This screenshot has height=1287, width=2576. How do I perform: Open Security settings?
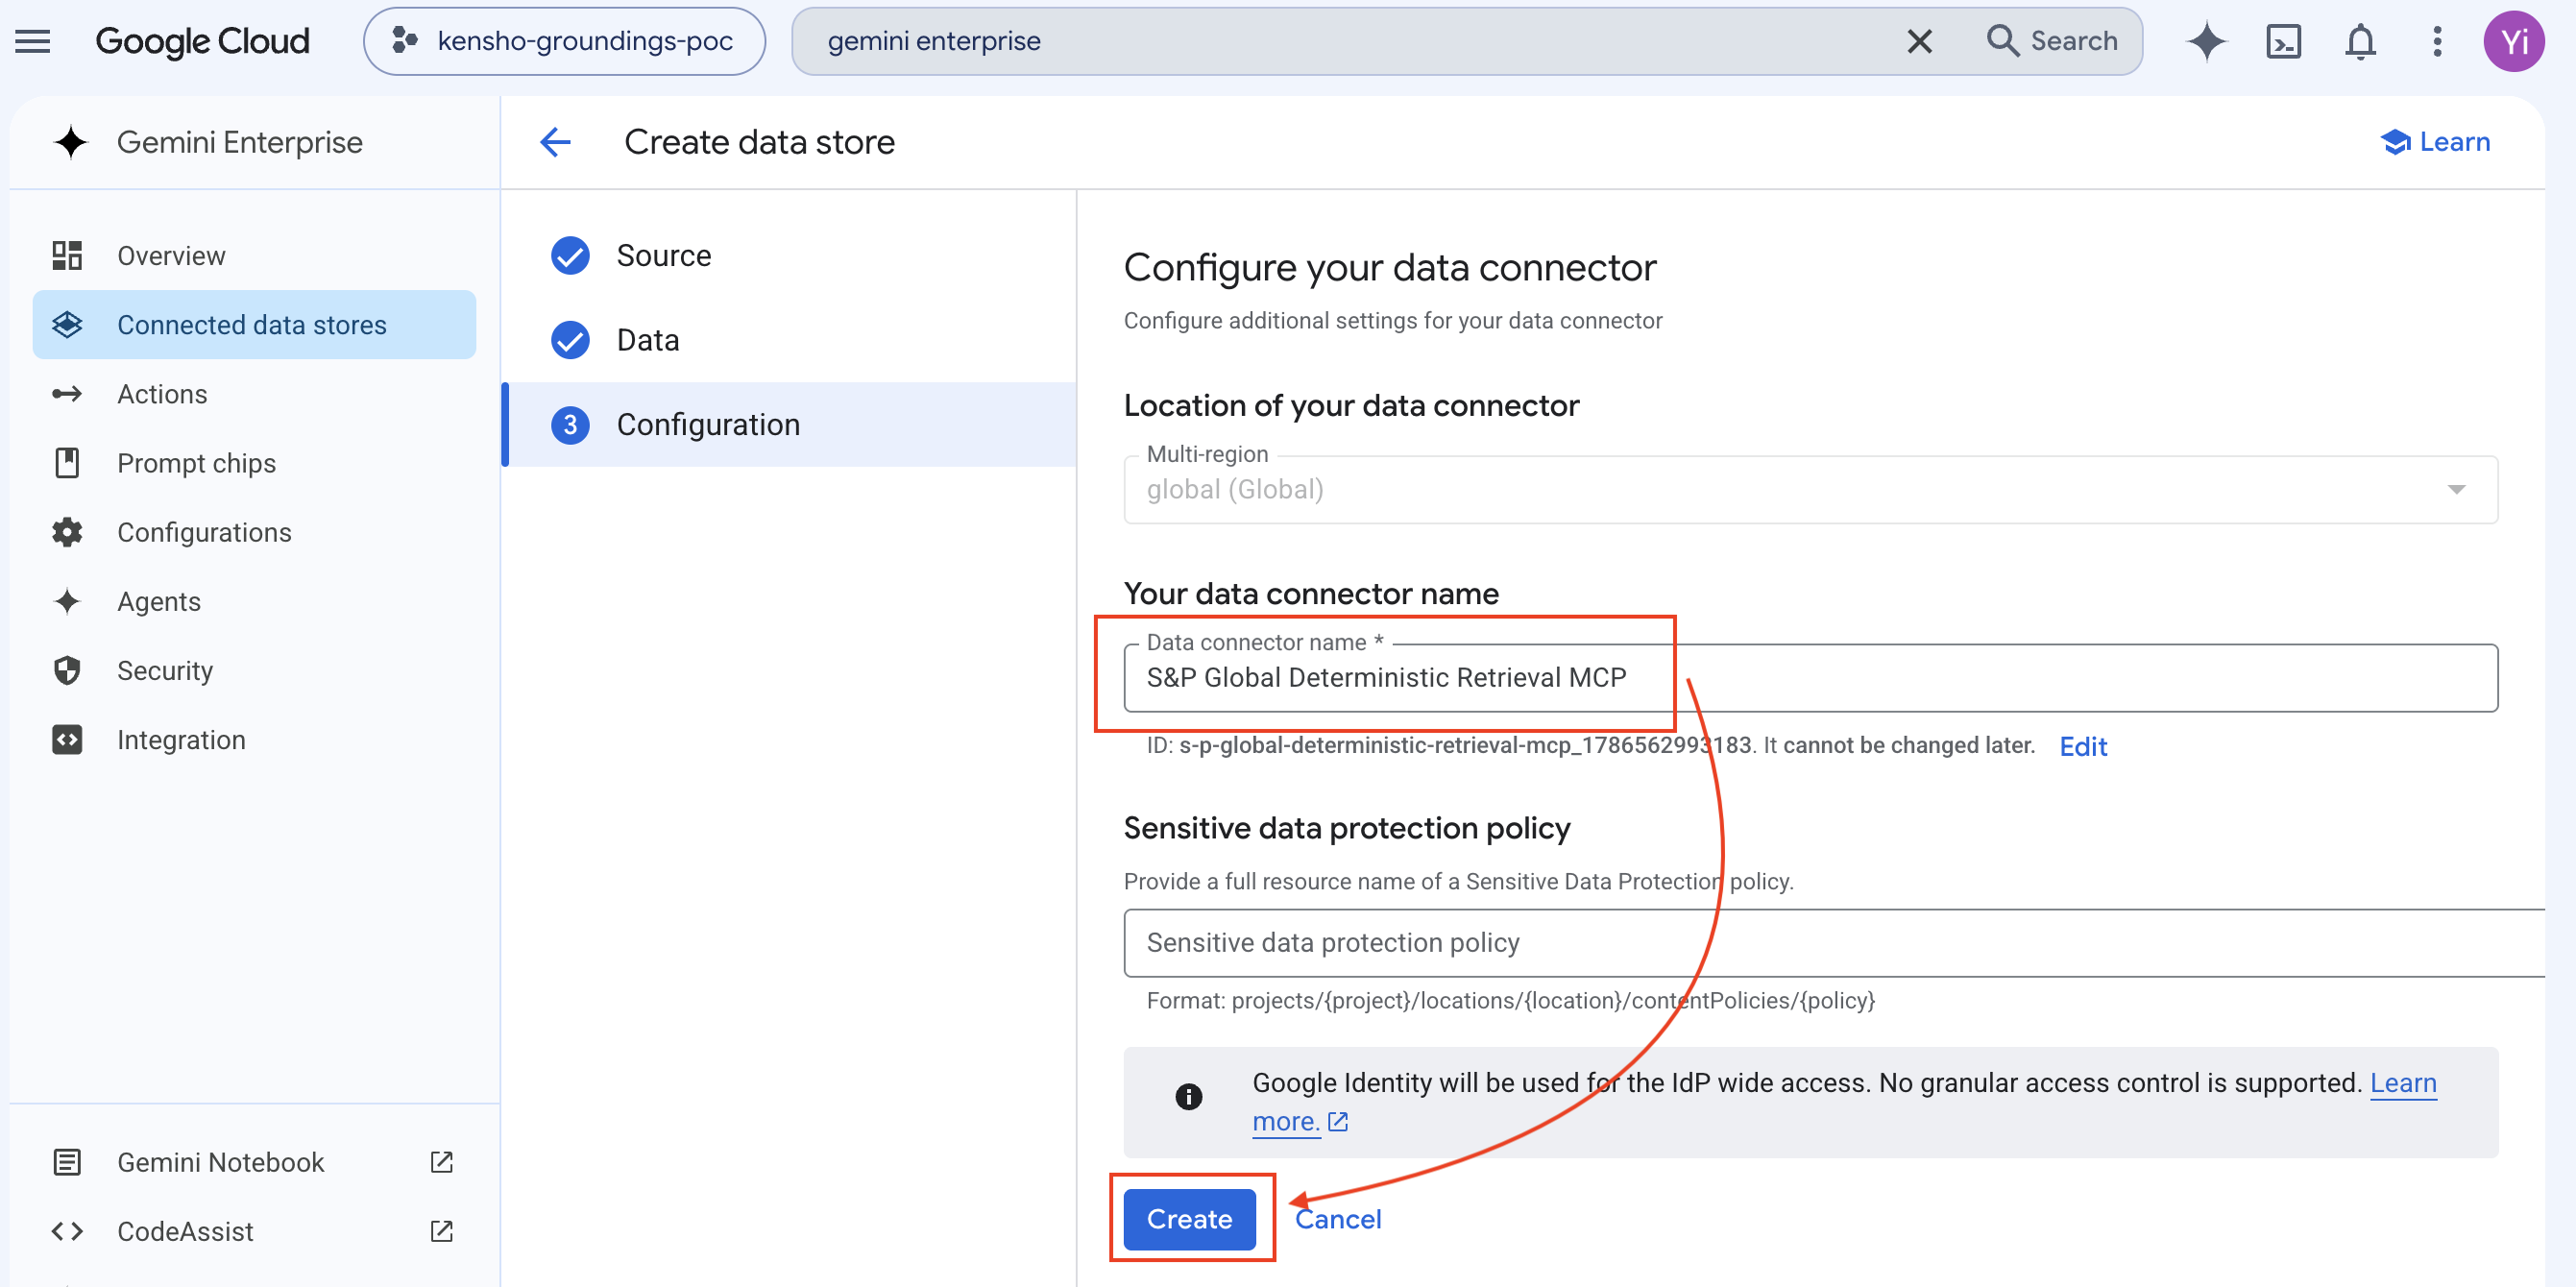coord(254,669)
